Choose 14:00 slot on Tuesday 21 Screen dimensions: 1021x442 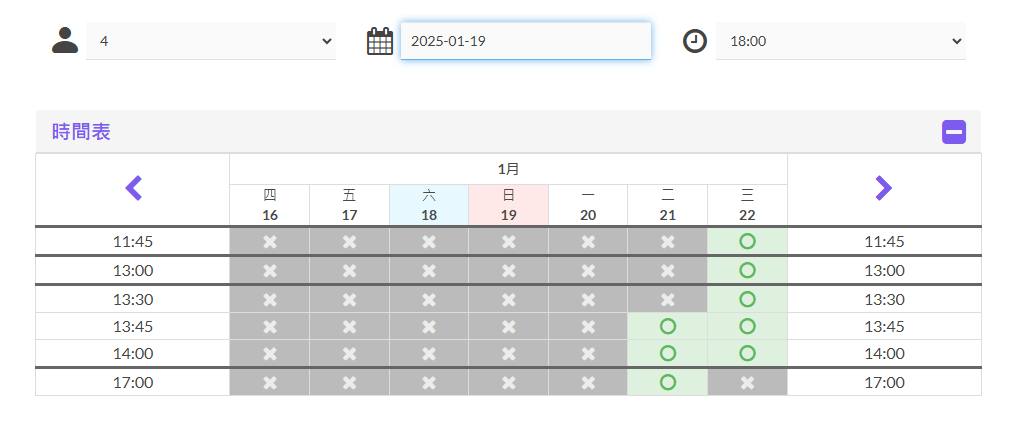[x=667, y=353]
